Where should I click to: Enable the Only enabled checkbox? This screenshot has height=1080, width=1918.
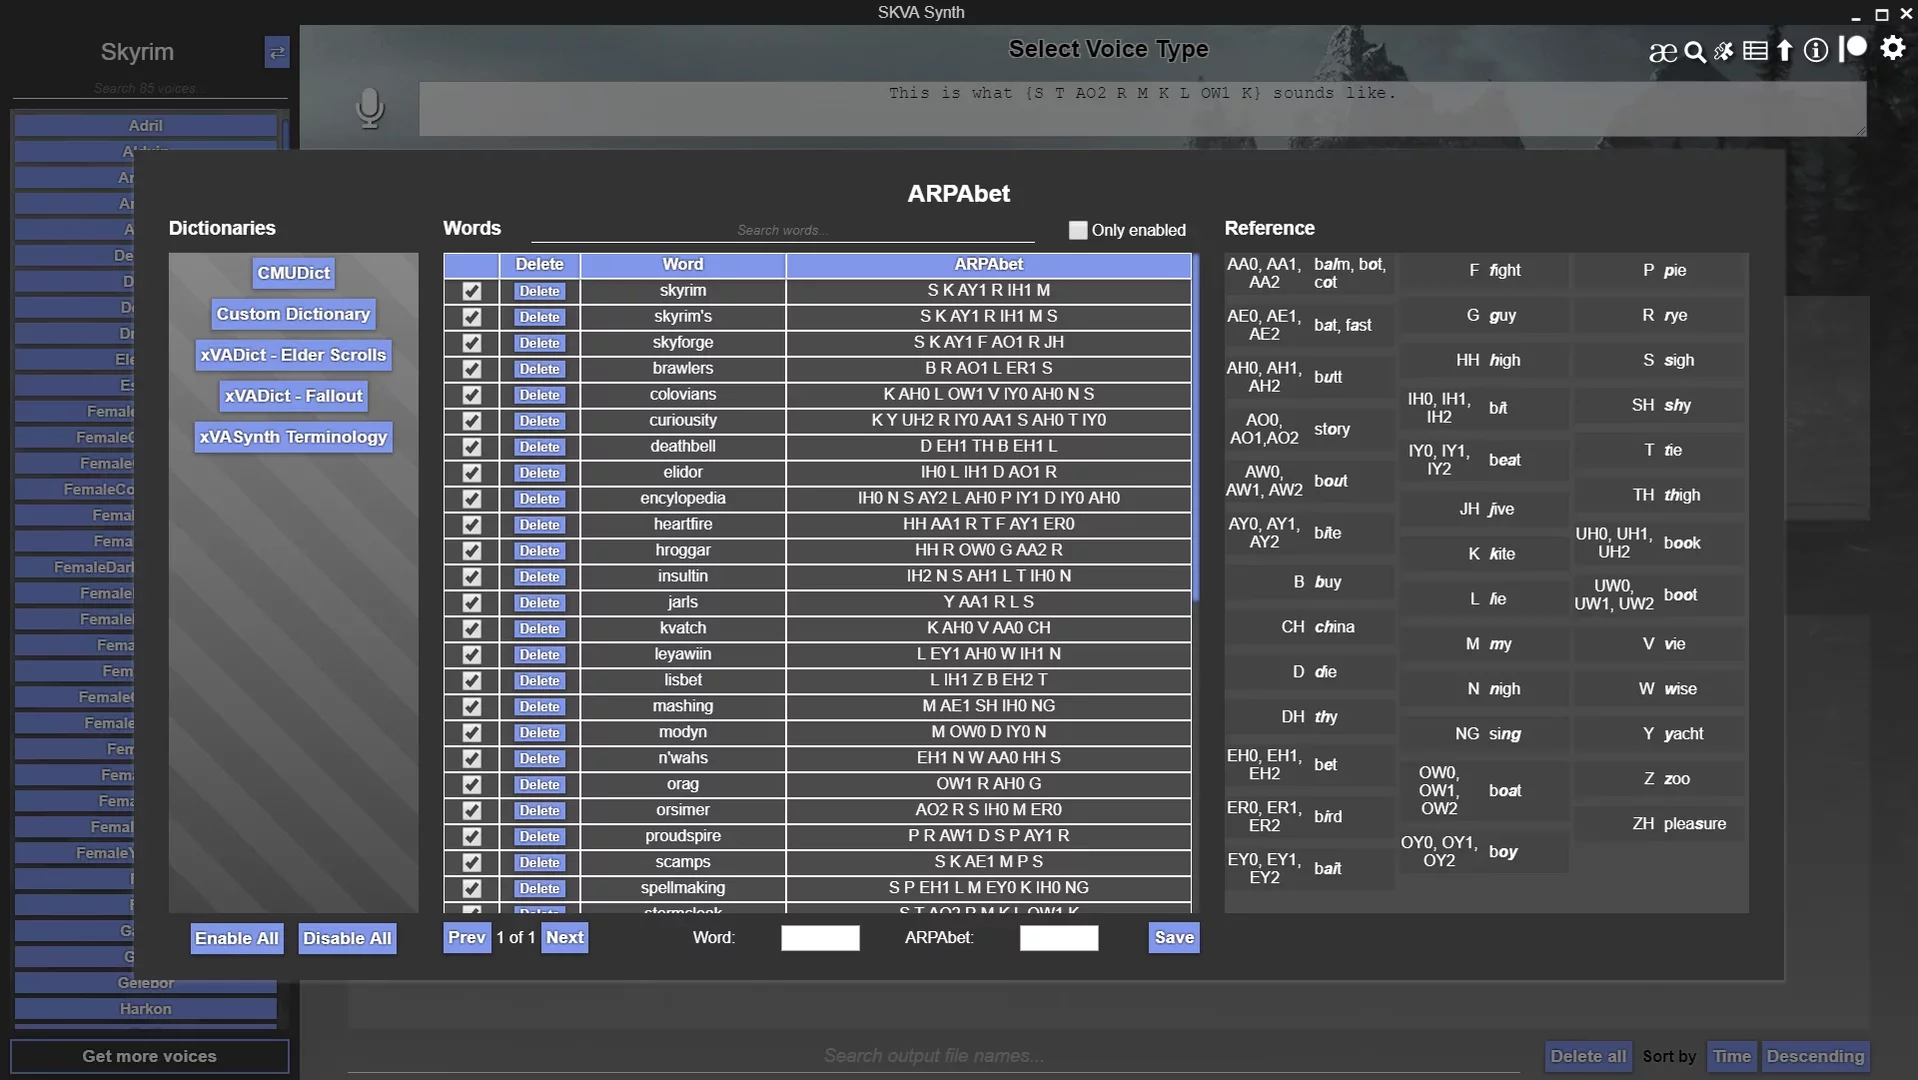coord(1078,230)
